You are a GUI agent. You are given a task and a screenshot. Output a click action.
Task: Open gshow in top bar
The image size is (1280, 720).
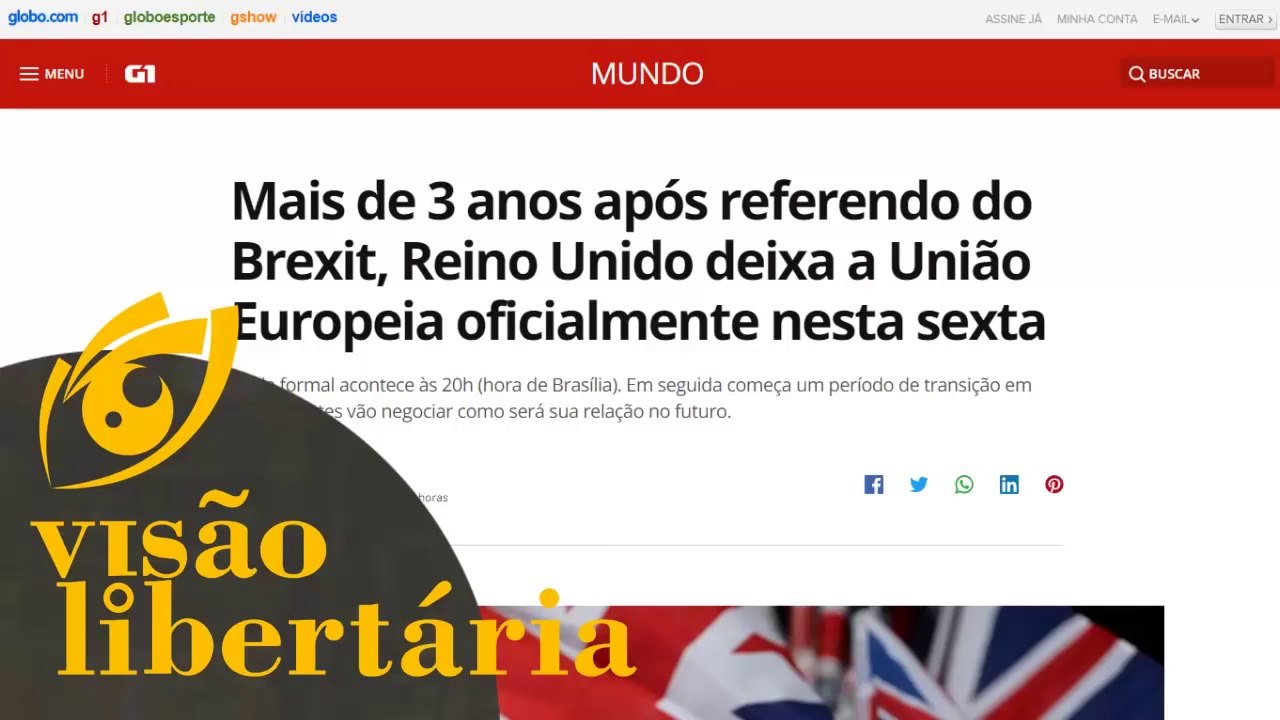pyautogui.click(x=253, y=17)
